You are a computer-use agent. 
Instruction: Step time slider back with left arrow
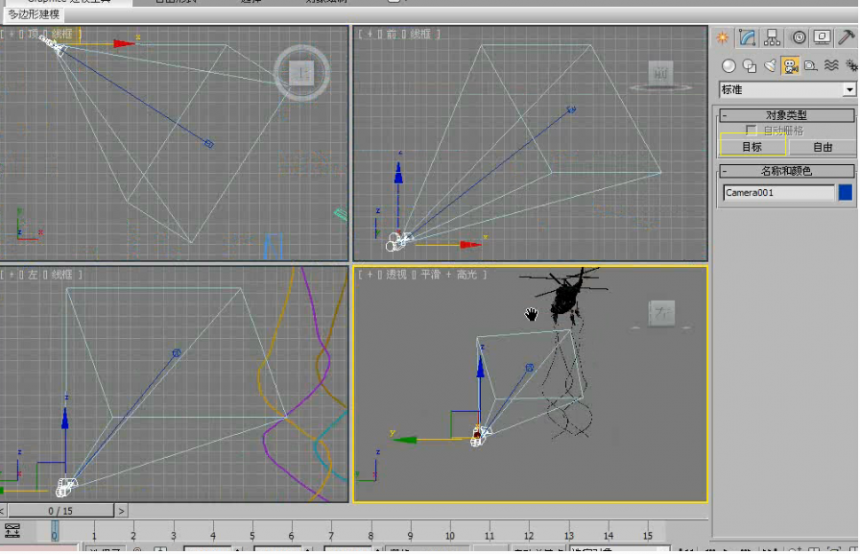pyautogui.click(x=3, y=511)
